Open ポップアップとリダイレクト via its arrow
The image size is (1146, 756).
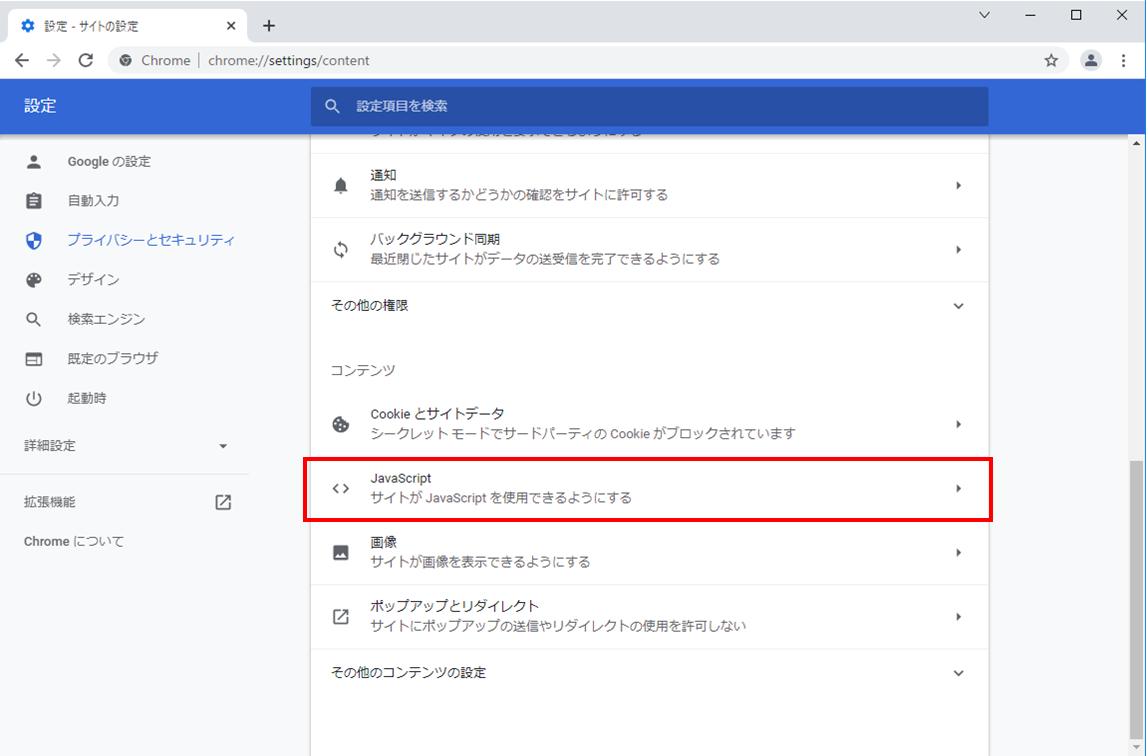[958, 616]
